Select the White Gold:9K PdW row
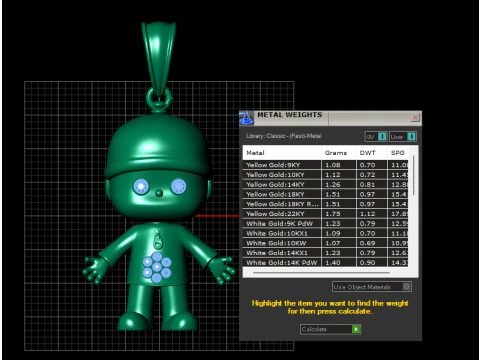 pos(325,223)
